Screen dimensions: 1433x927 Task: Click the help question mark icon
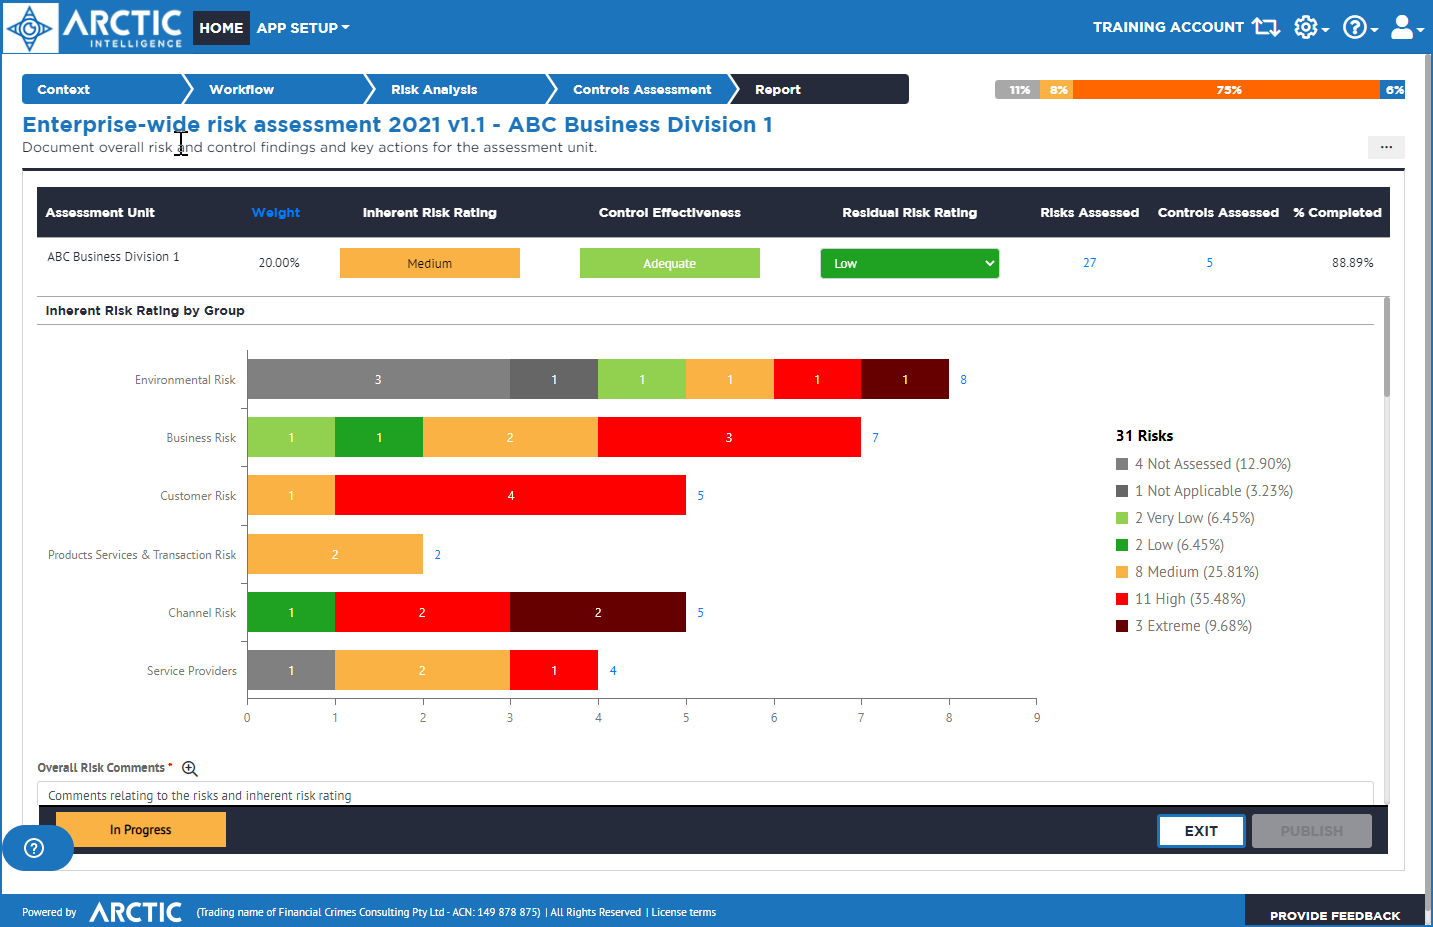[x=1357, y=27]
